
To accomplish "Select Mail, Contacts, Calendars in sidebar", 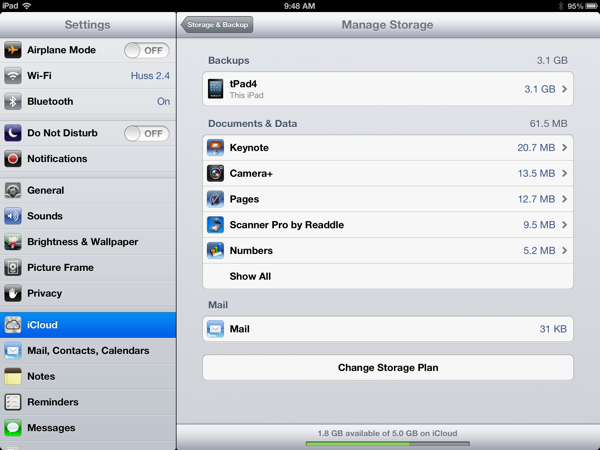I will click(x=88, y=351).
